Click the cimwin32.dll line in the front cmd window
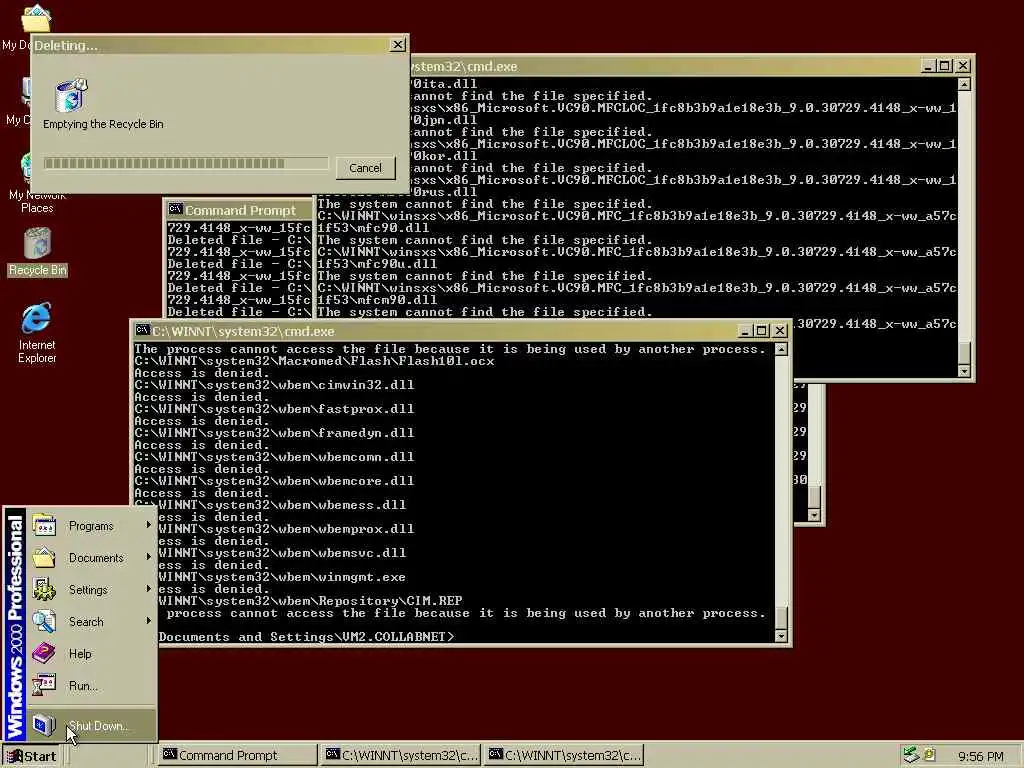The height and width of the screenshot is (768, 1024). click(x=274, y=385)
